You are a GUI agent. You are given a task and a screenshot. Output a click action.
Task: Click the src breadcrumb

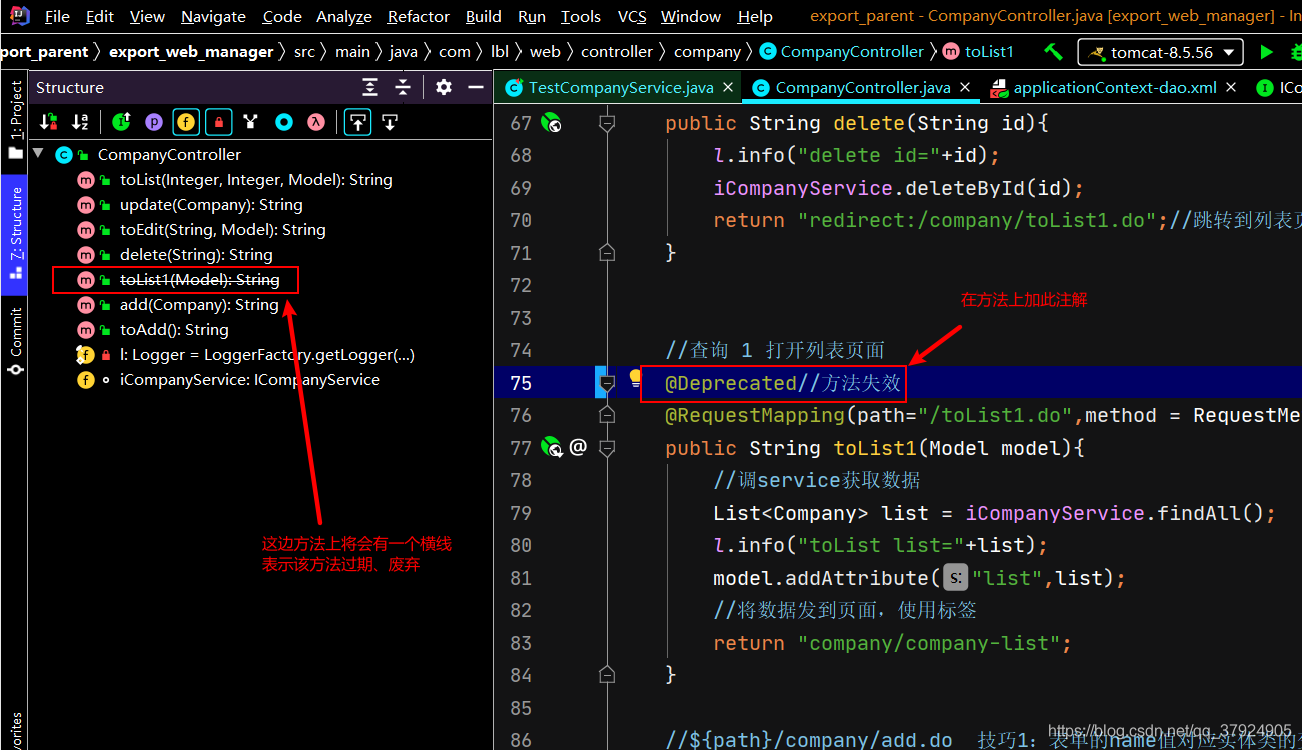click(304, 52)
